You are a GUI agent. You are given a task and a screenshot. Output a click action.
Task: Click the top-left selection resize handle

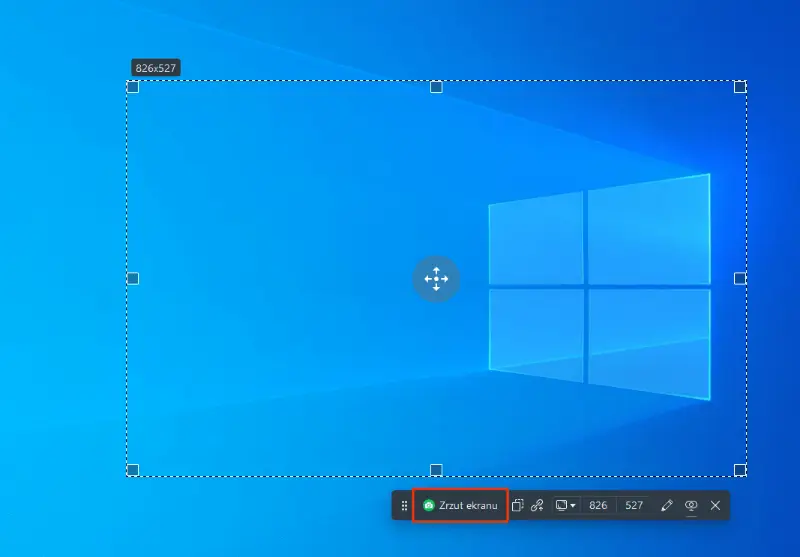[133, 87]
